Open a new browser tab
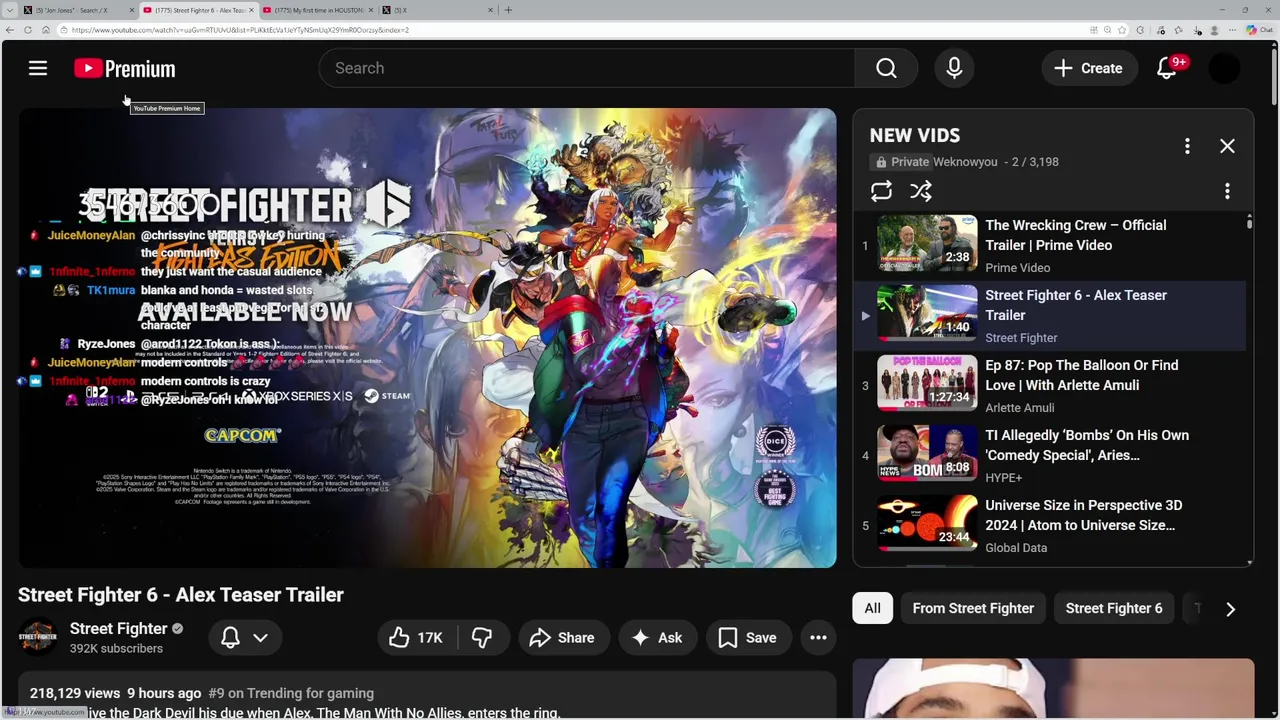The image size is (1280, 720). [508, 10]
